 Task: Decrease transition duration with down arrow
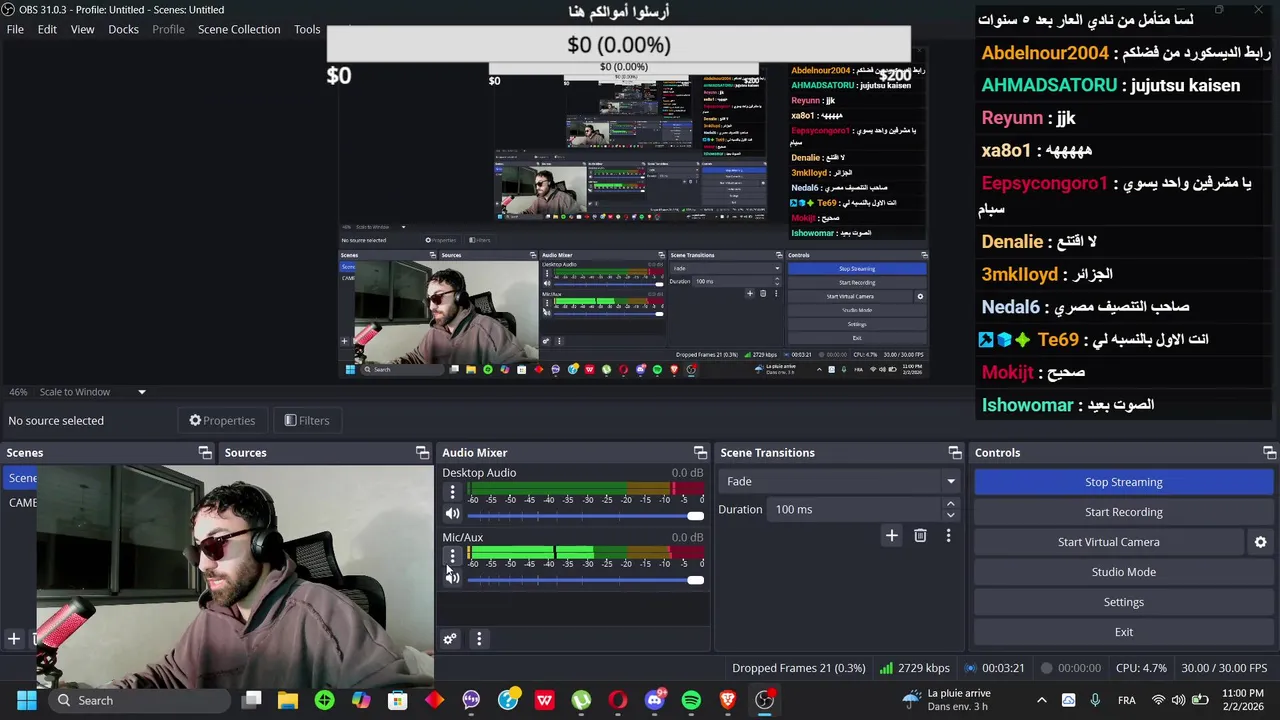point(950,515)
